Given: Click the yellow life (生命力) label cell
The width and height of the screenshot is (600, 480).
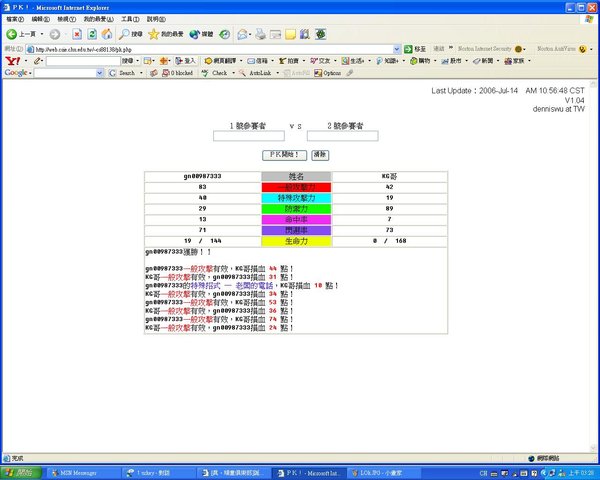Looking at the screenshot, I should (x=296, y=241).
